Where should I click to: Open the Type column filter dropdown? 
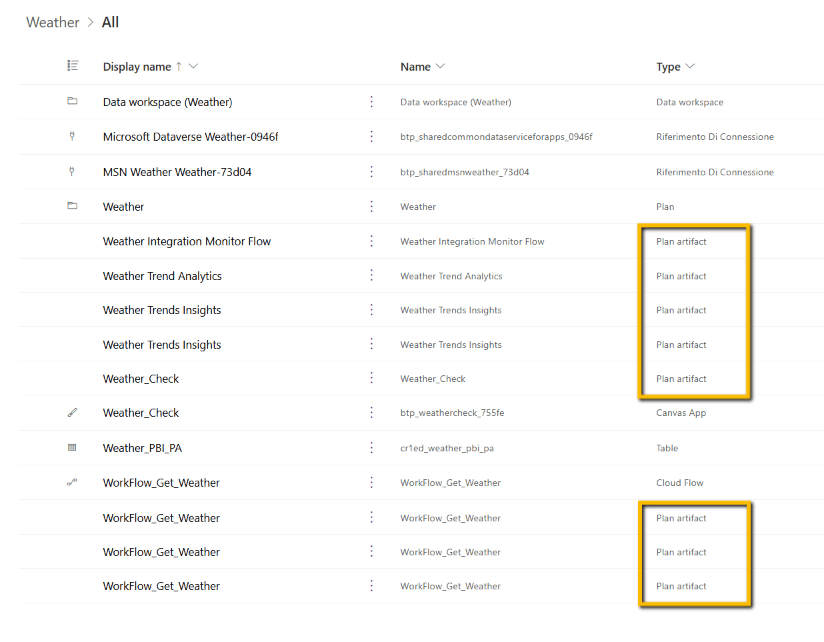(690, 67)
